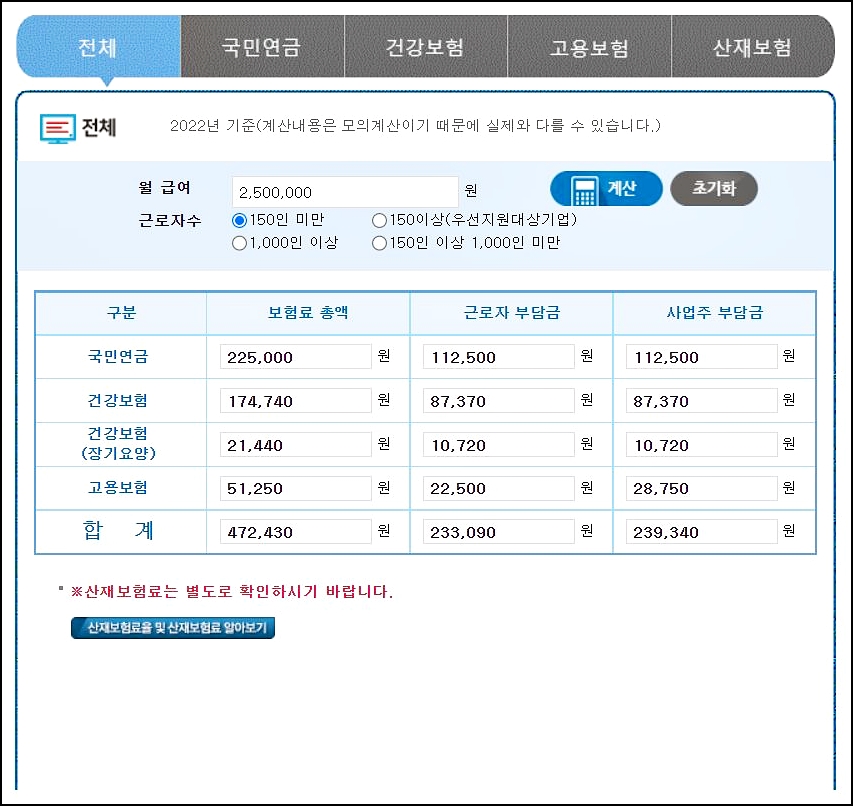Open the 건강보험 tab
Screen dimensions: 853x806
tap(426, 47)
